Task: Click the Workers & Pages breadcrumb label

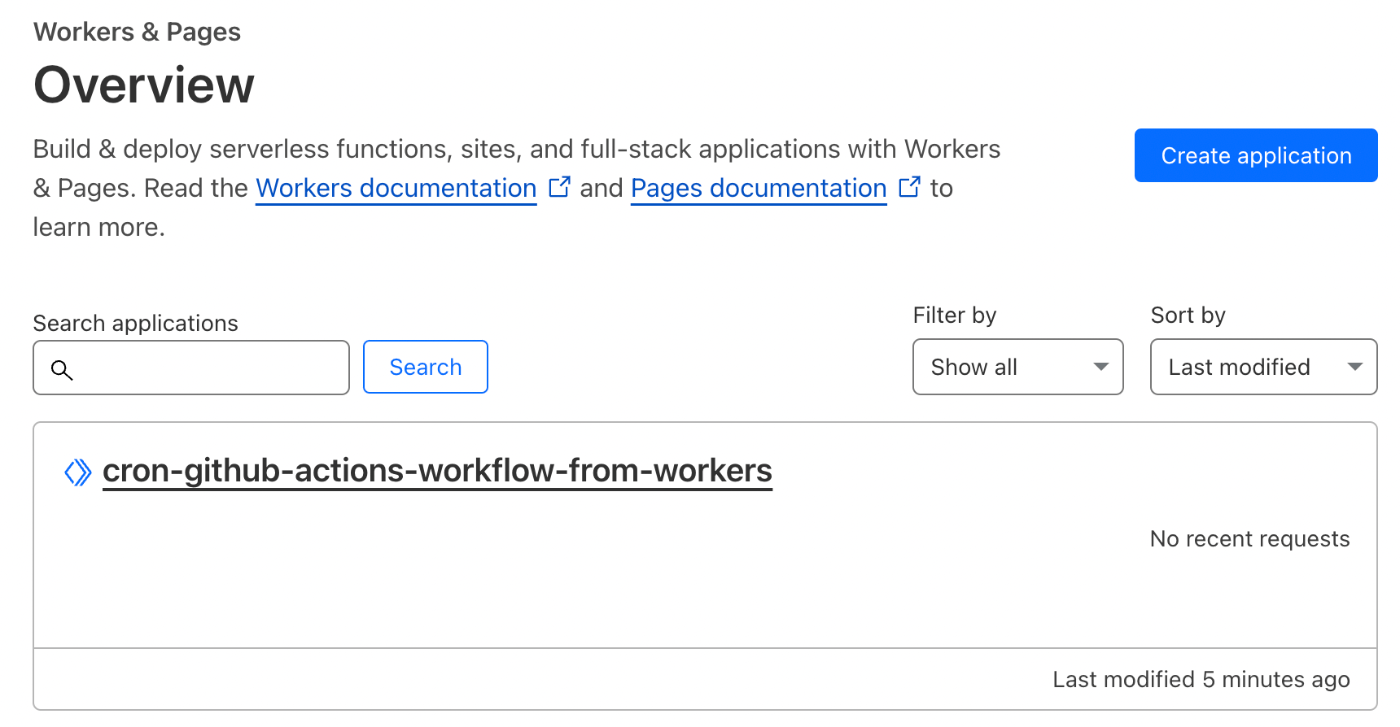Action: (137, 32)
